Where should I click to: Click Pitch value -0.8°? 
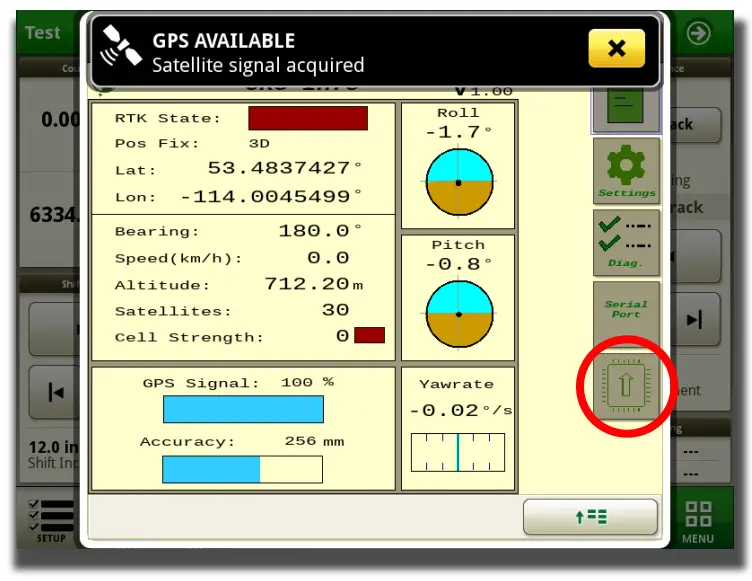(x=458, y=263)
